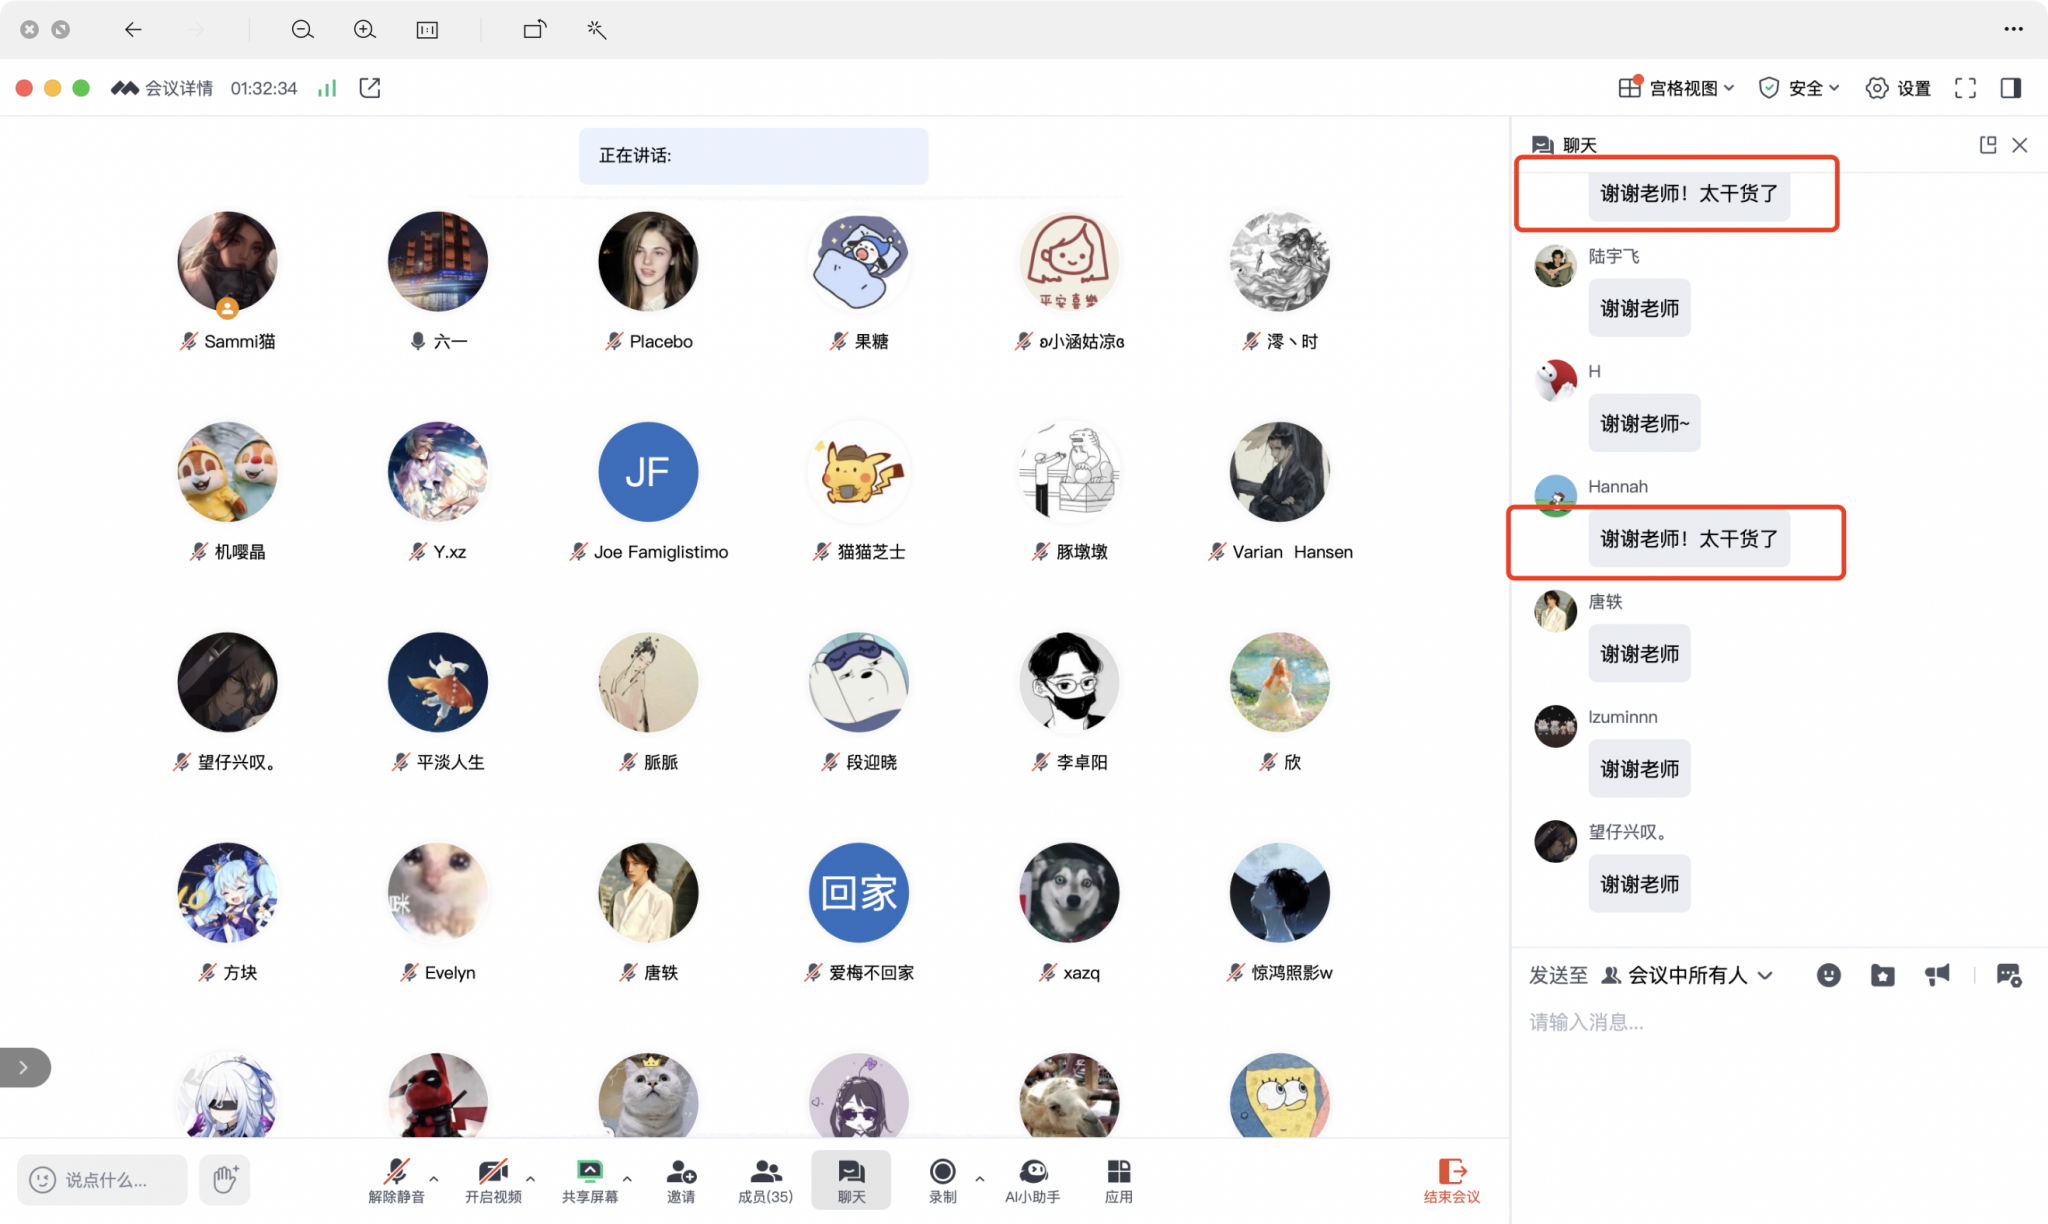Click the raise hand icon
Image resolution: width=2048 pixels, height=1224 pixels.
coord(224,1179)
